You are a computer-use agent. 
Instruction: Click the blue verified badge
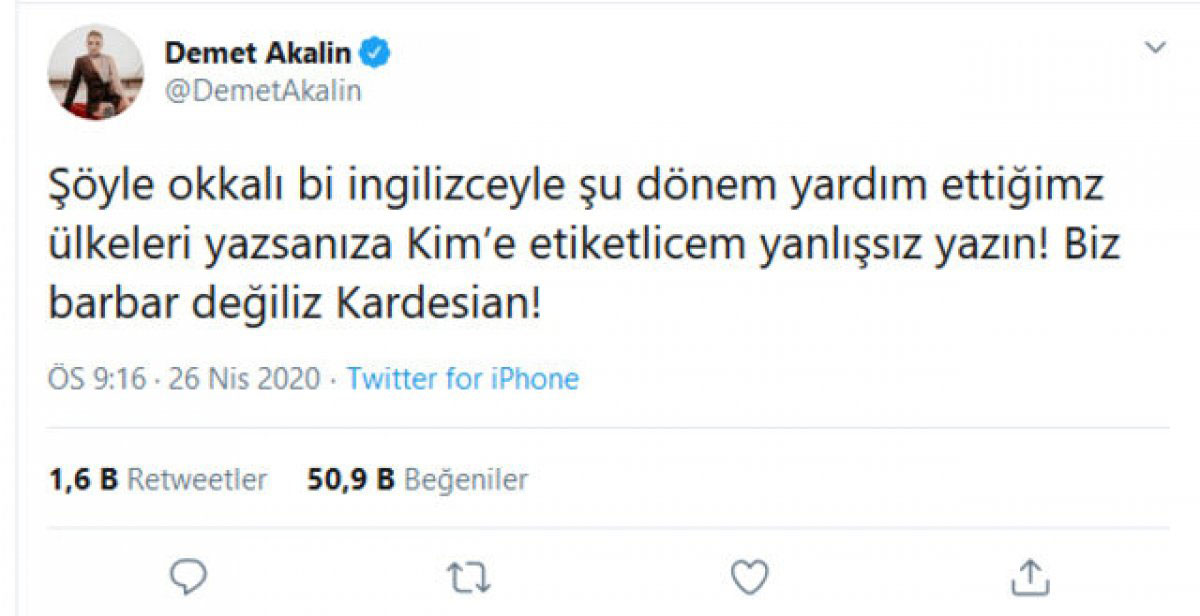376,54
